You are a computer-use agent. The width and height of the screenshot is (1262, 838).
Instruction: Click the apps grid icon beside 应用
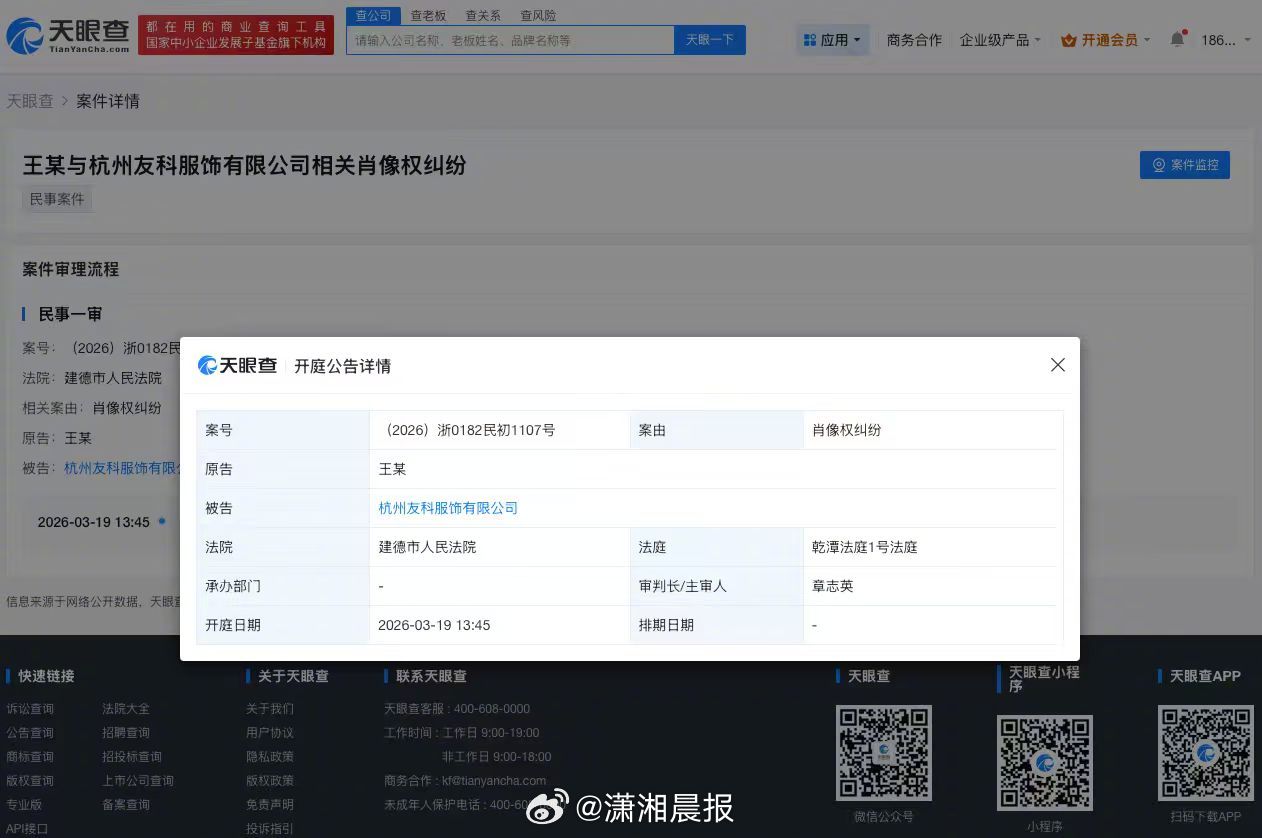808,39
